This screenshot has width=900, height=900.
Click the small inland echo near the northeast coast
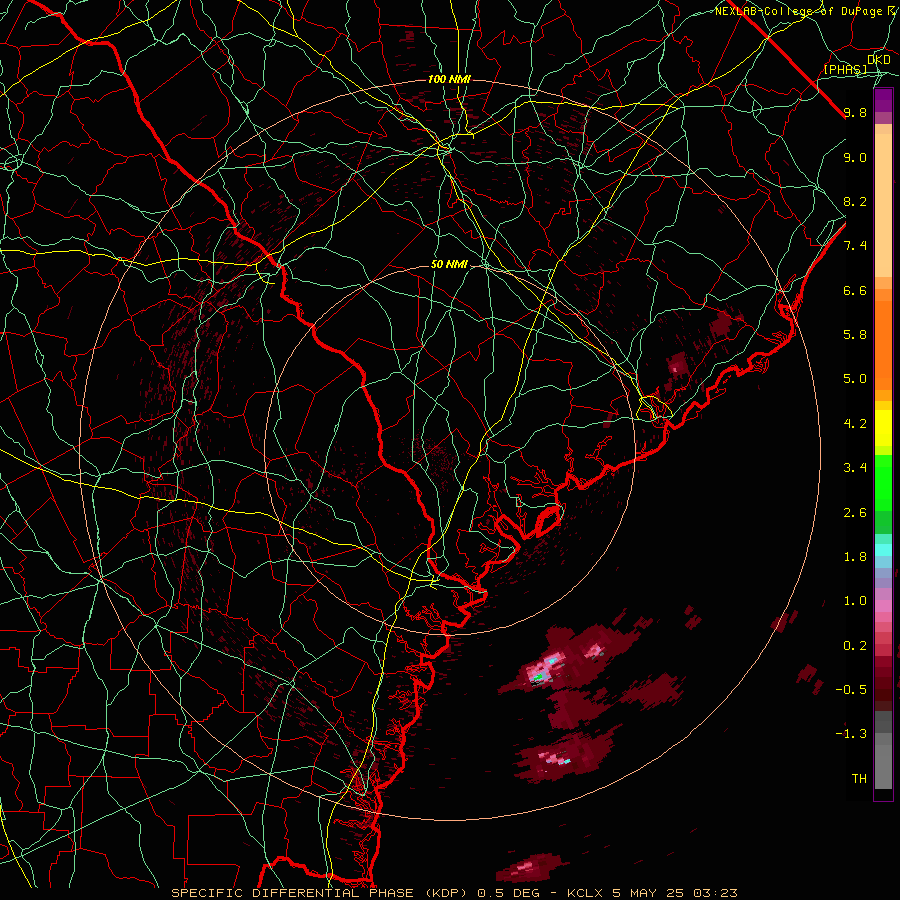pyautogui.click(x=677, y=365)
